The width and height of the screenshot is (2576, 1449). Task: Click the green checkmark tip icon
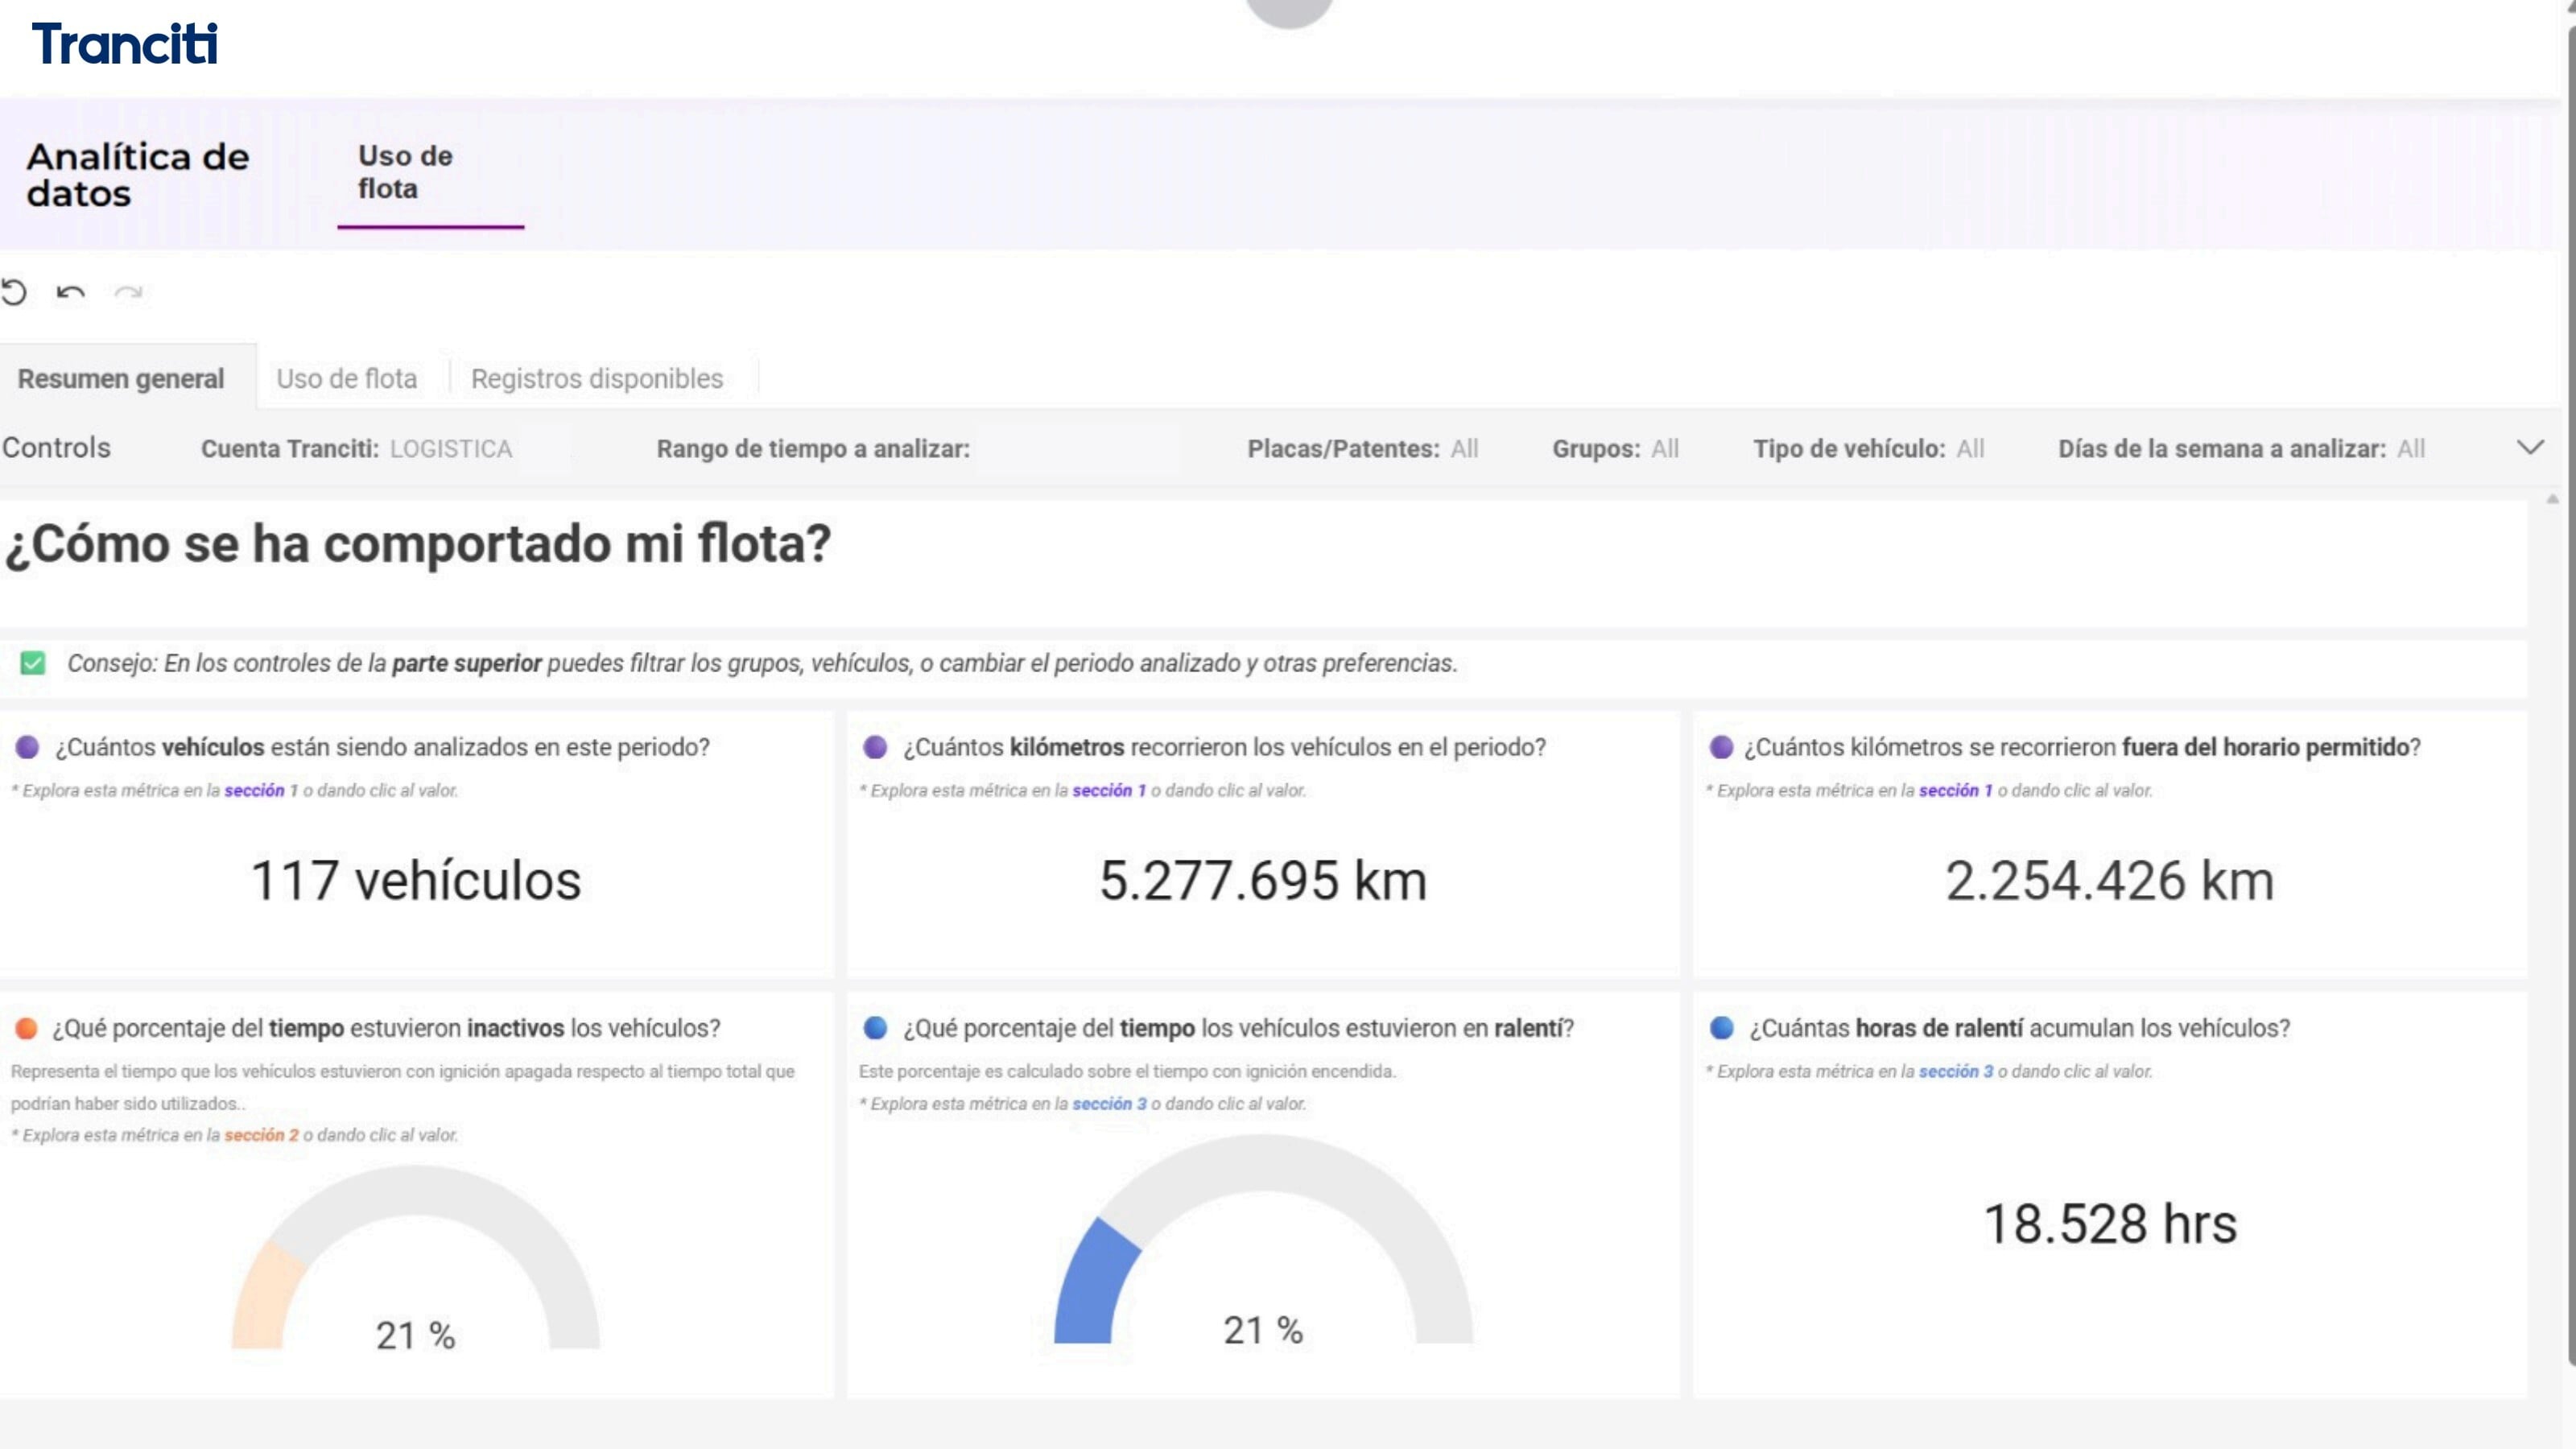tap(33, 663)
